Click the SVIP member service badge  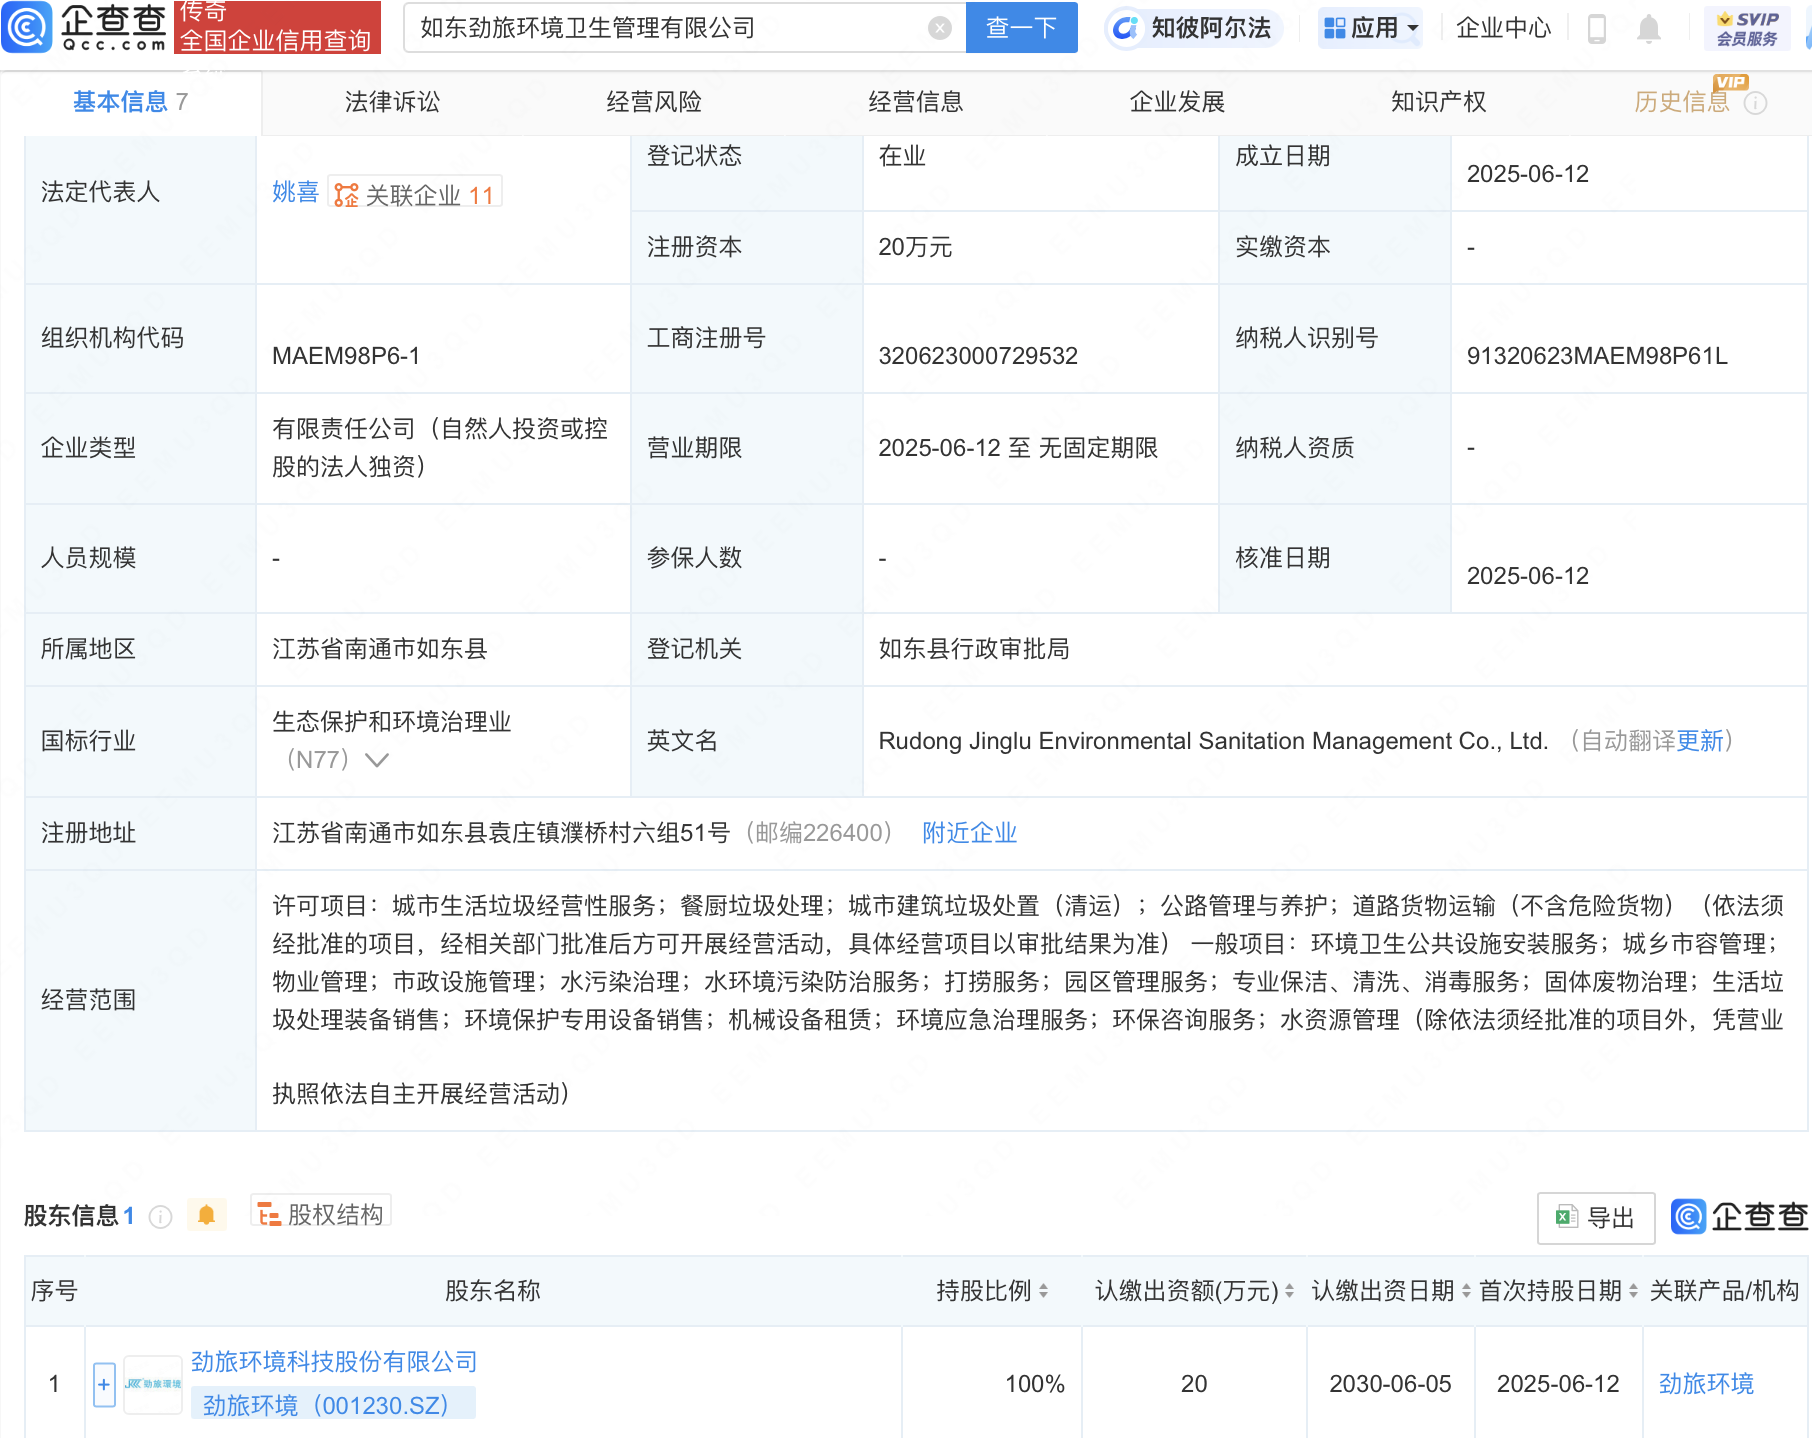tap(1746, 28)
